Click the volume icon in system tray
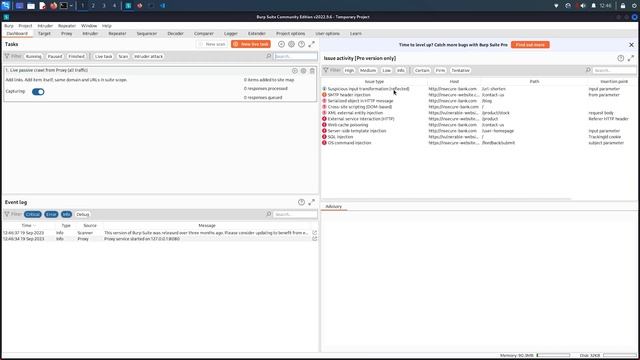The width and height of the screenshot is (640, 360). (x=582, y=6)
